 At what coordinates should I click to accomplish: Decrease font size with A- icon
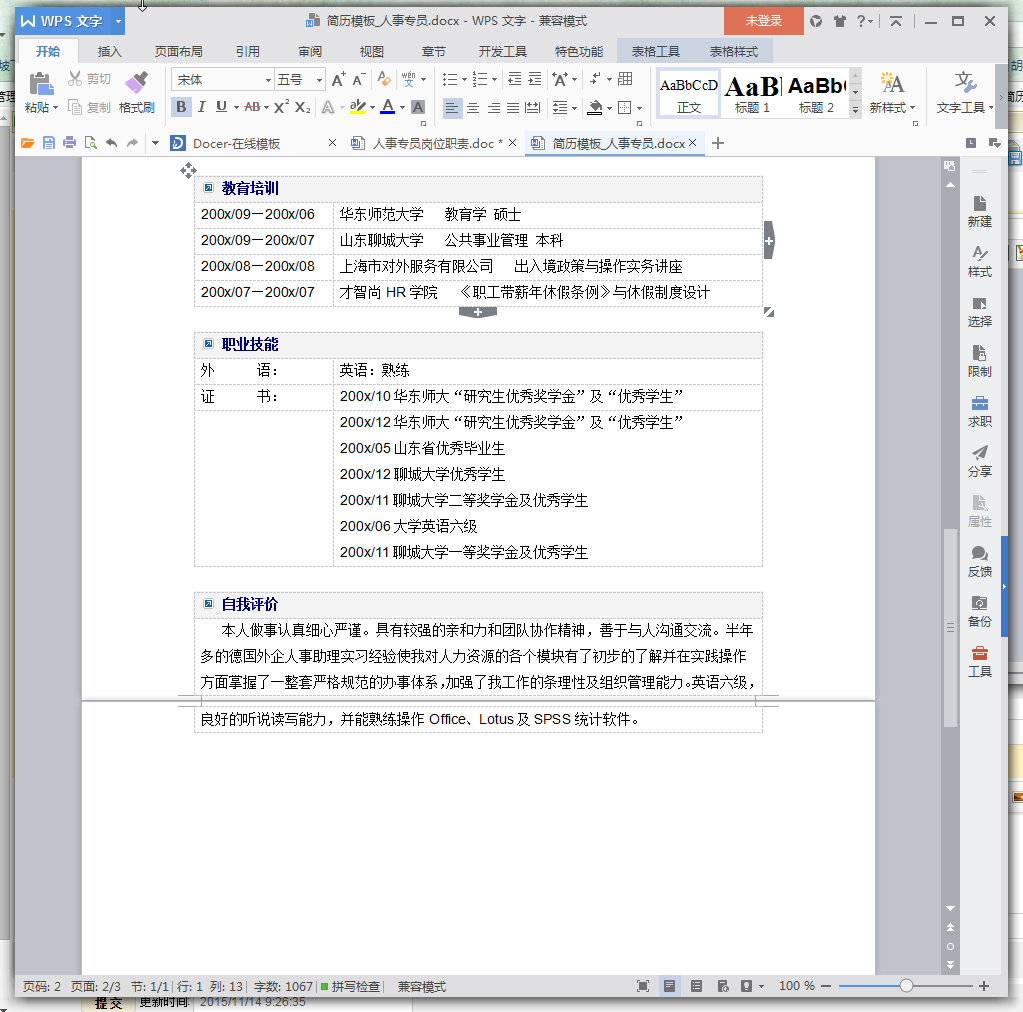tap(358, 80)
